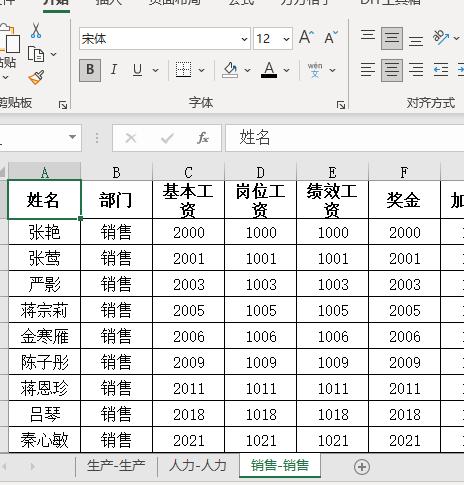464x485 pixels.
Task: Click the Orientation text rotation icon
Action: point(441,37)
